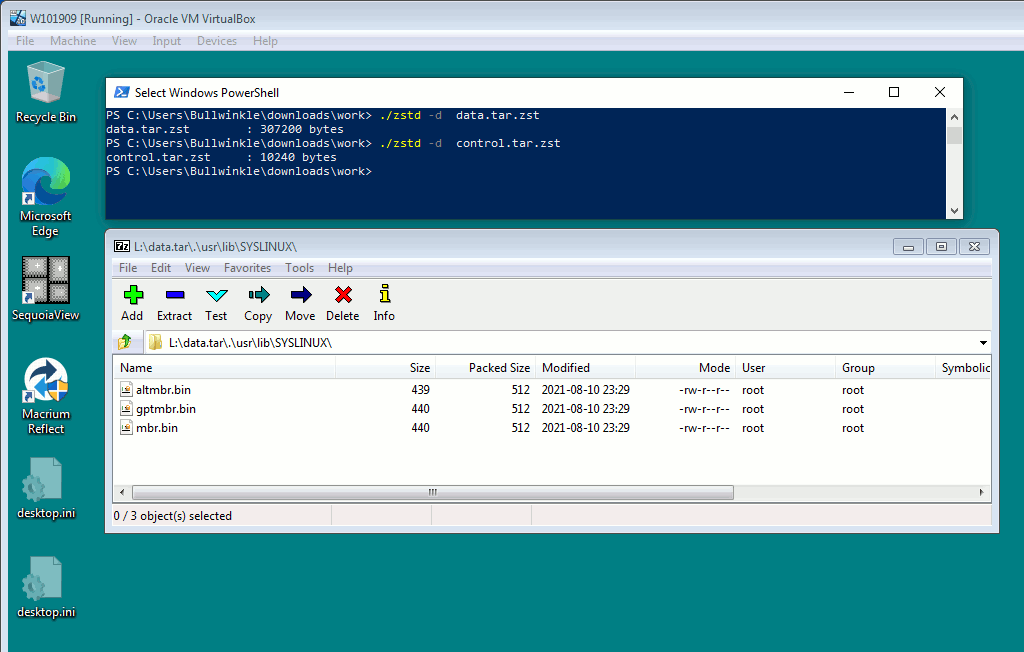The height and width of the screenshot is (652, 1024).
Task: Open the VirtualBox Help menu
Action: click(265, 41)
